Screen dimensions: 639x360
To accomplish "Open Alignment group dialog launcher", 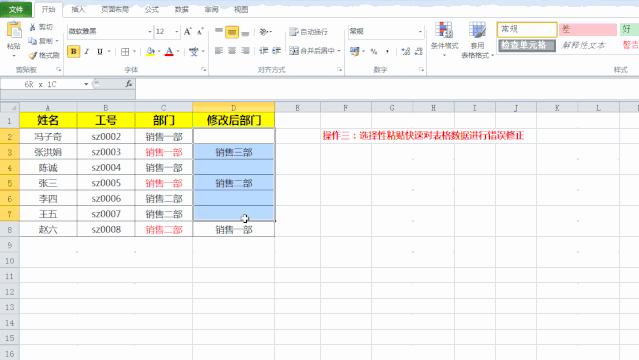I will [x=339, y=70].
